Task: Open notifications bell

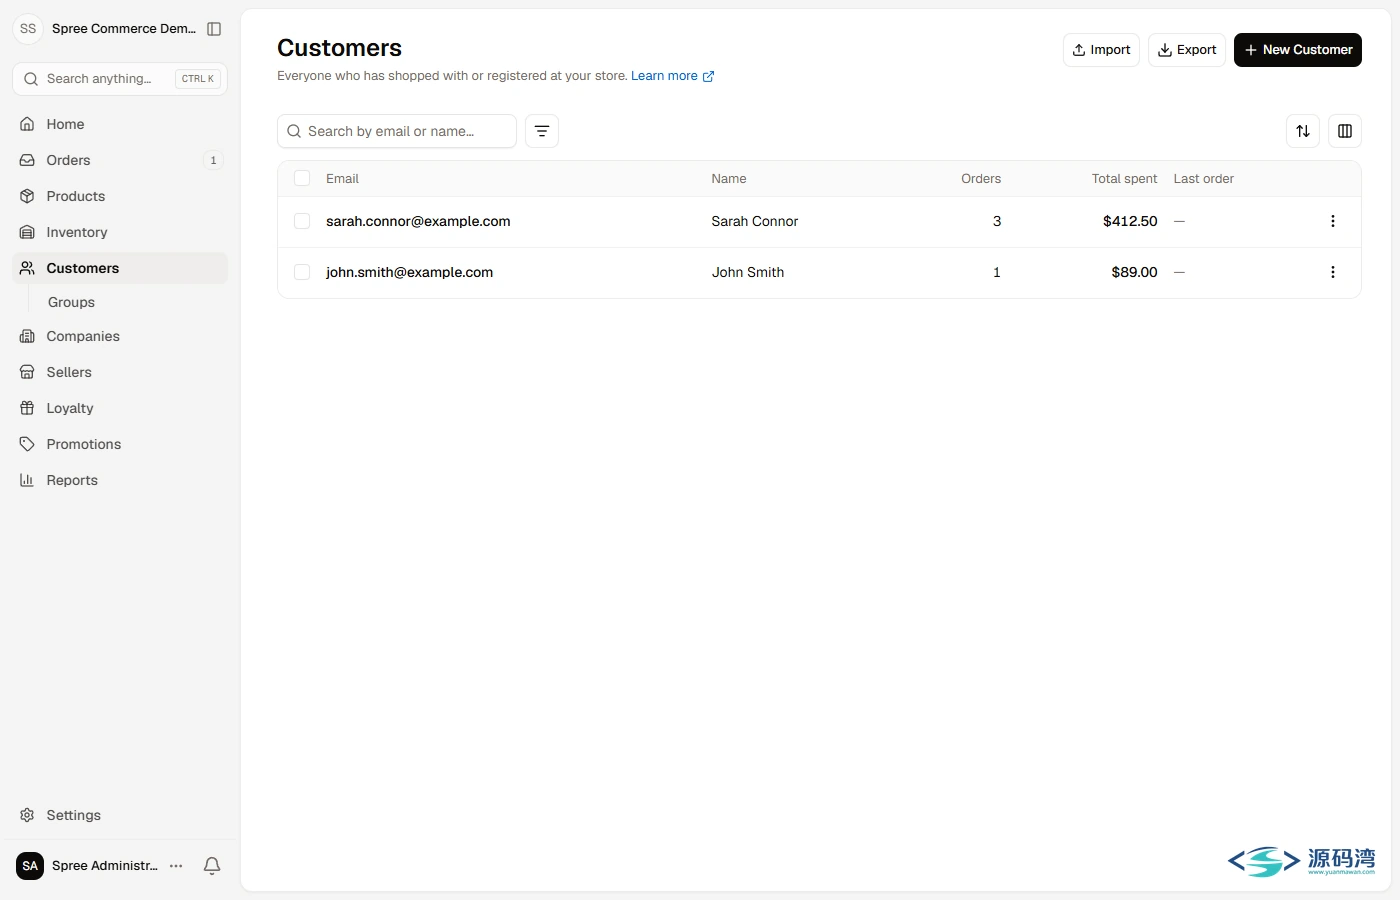Action: pos(212,866)
